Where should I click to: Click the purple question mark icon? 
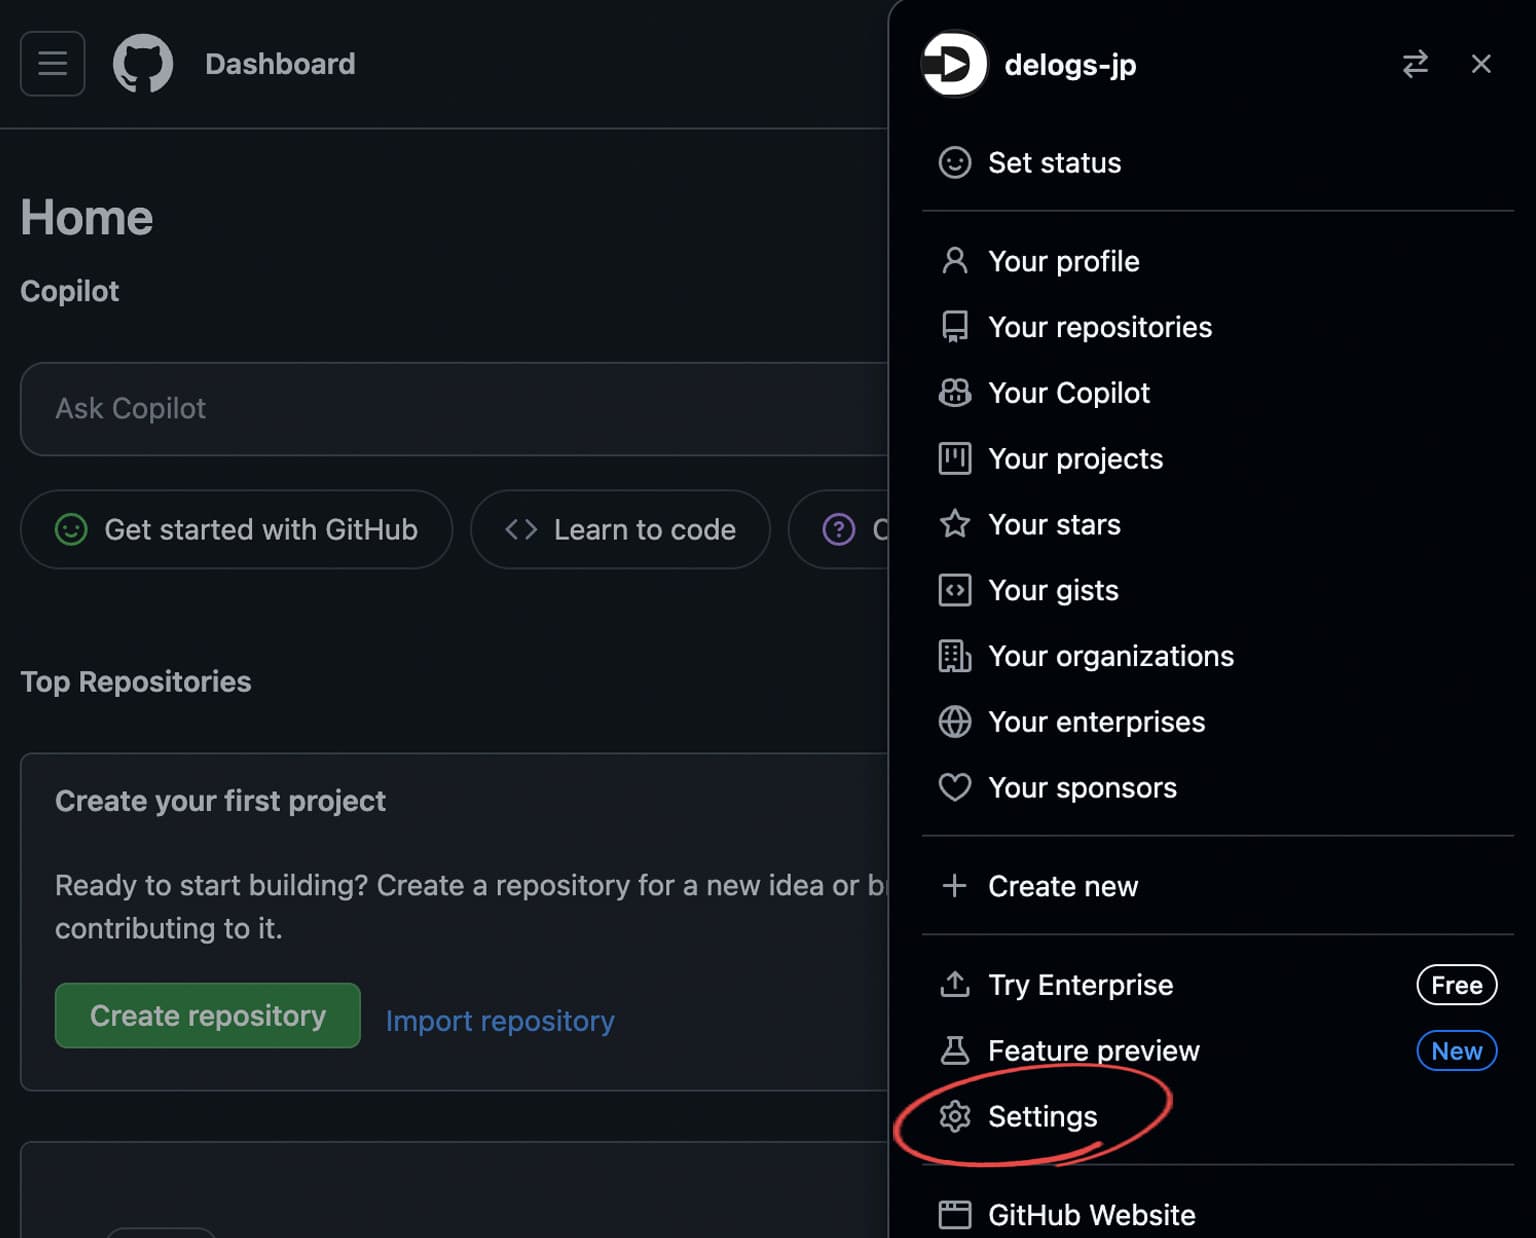tap(838, 529)
